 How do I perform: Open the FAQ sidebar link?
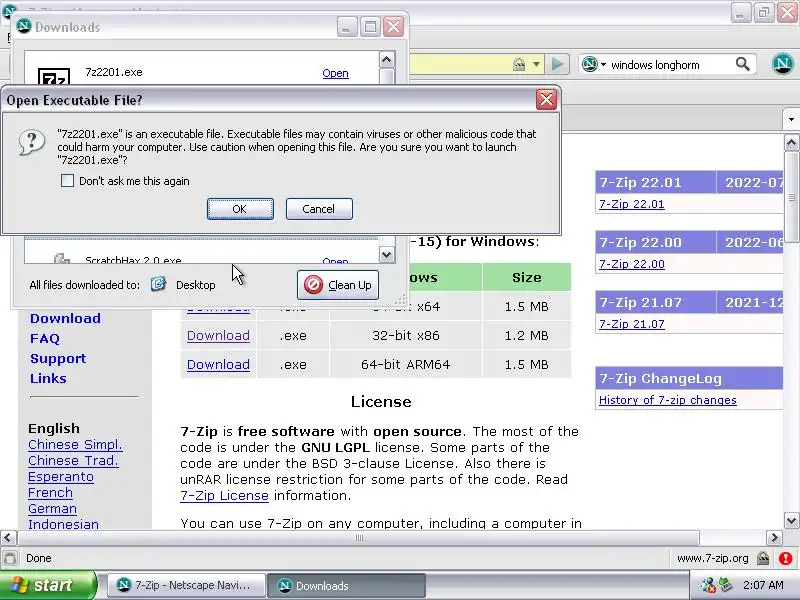pos(45,338)
